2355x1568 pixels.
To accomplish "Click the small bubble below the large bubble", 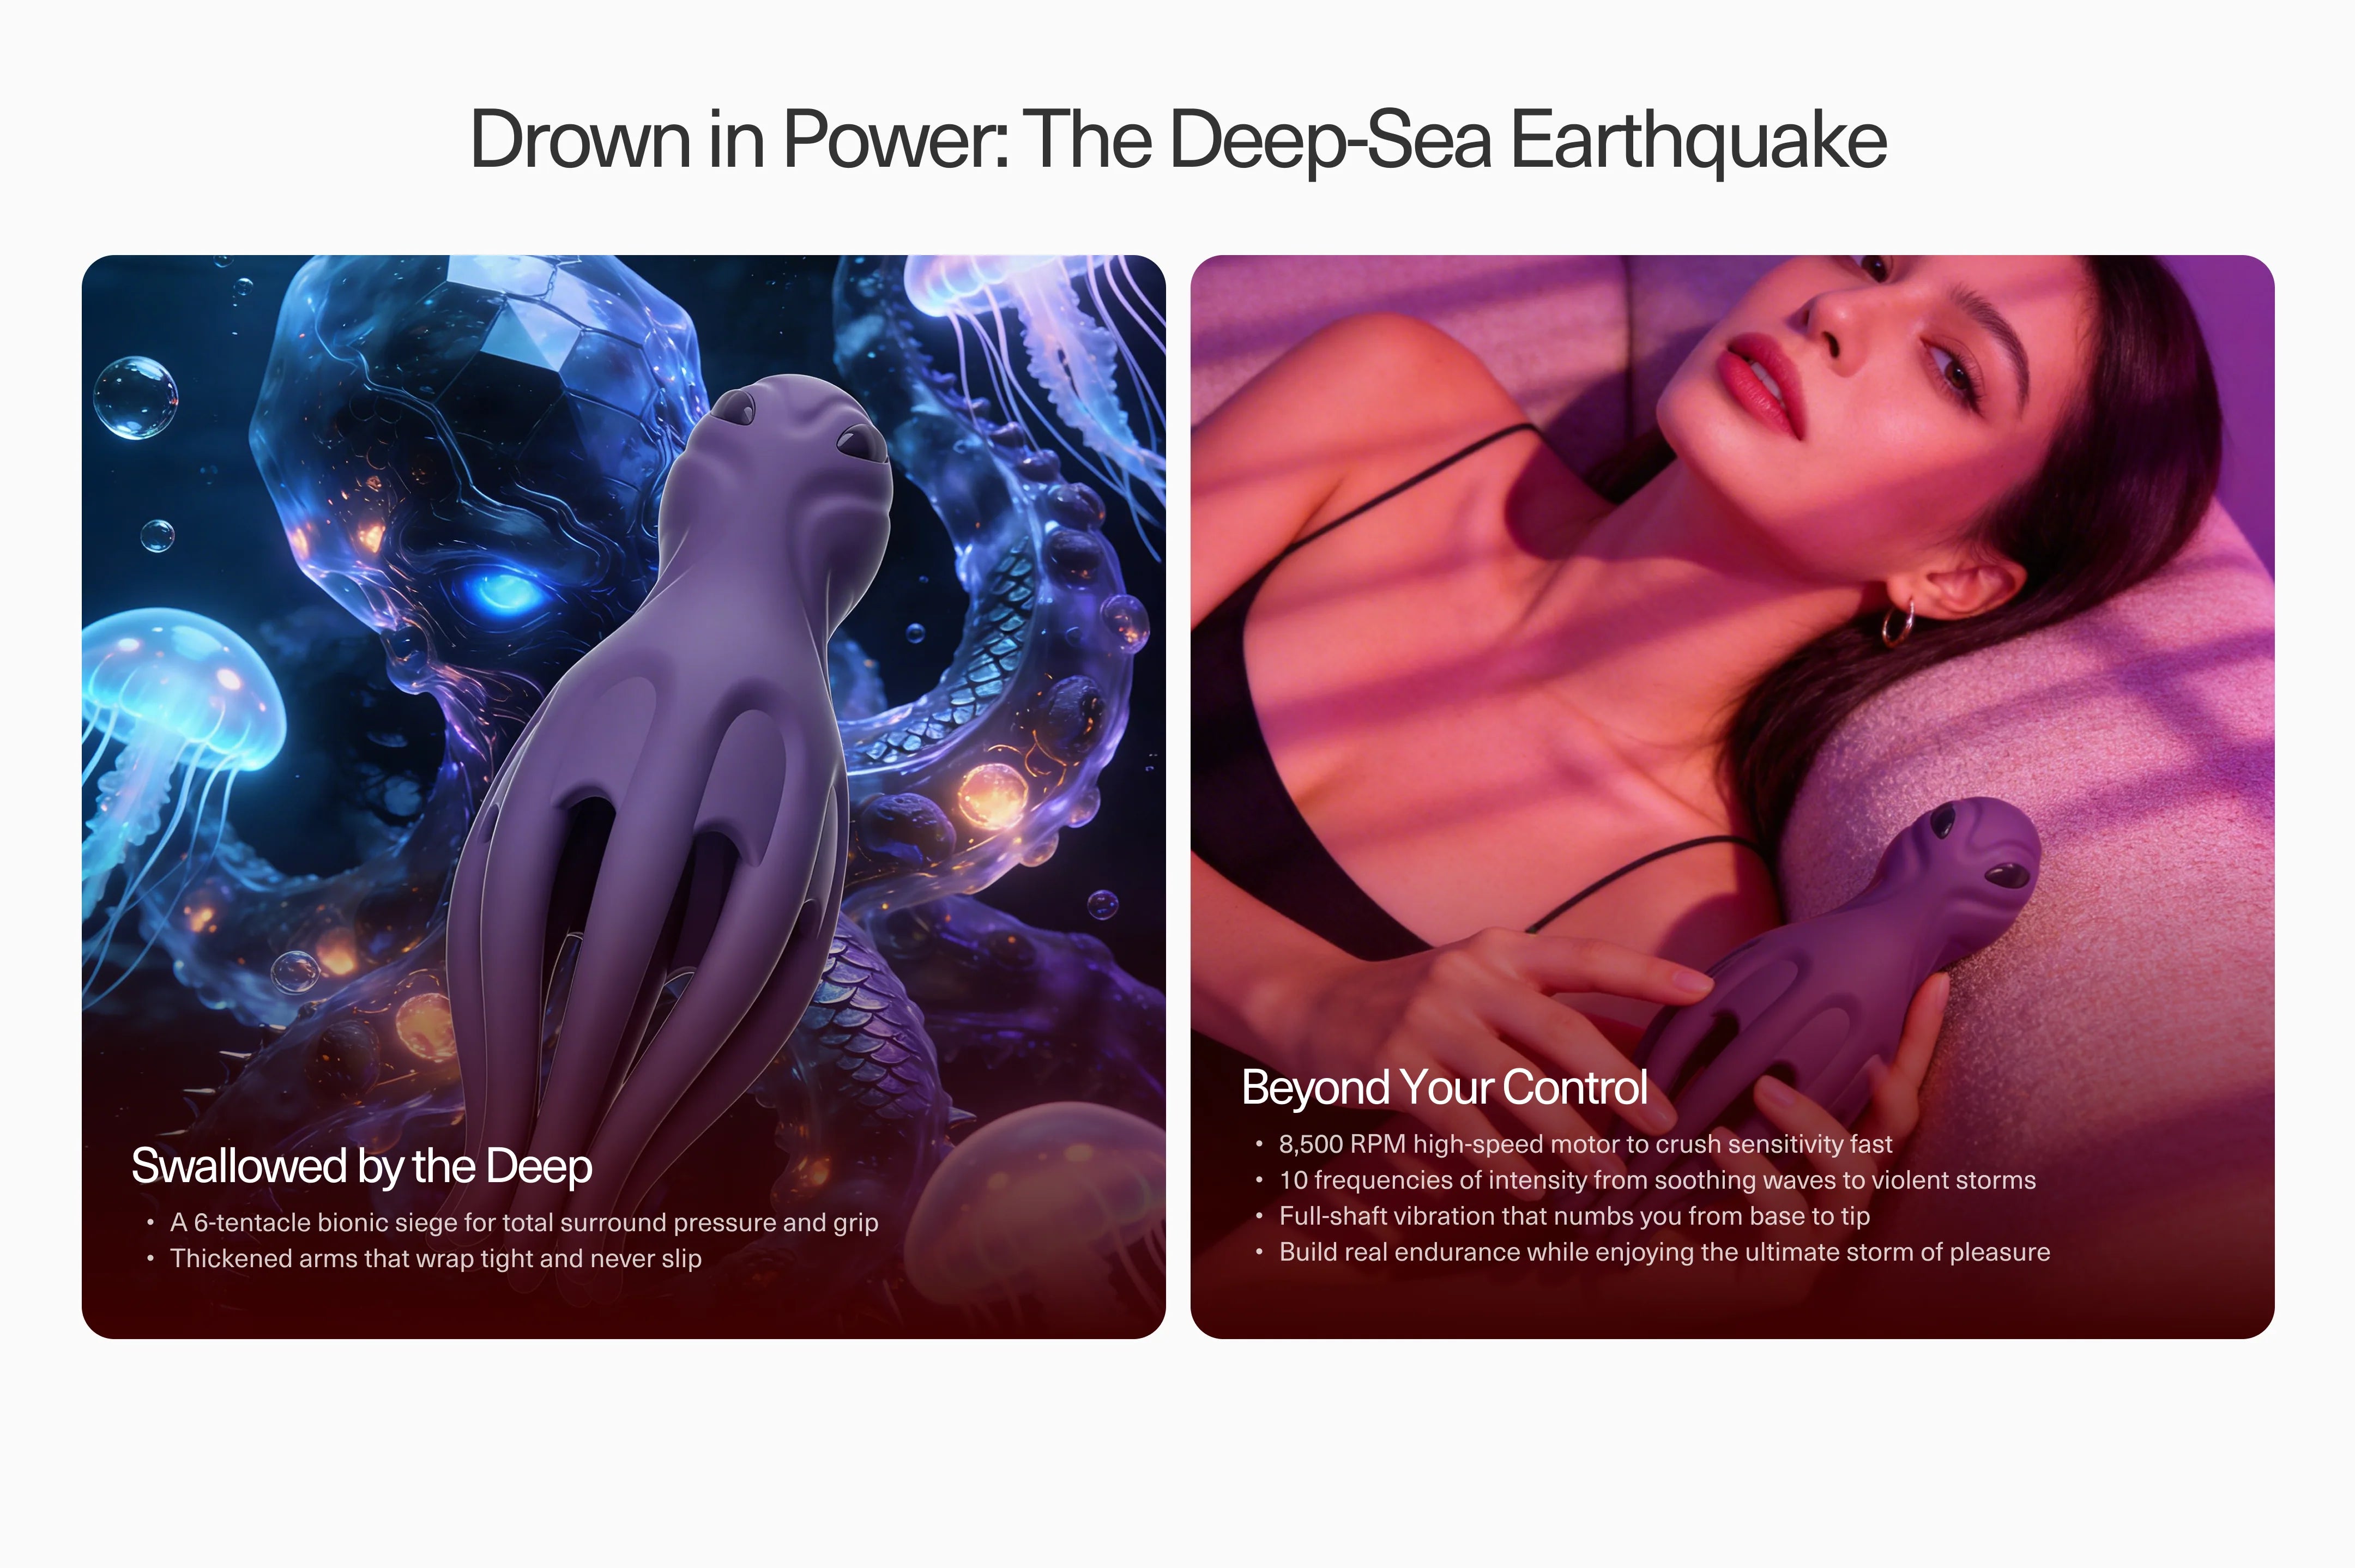I will tap(157, 536).
